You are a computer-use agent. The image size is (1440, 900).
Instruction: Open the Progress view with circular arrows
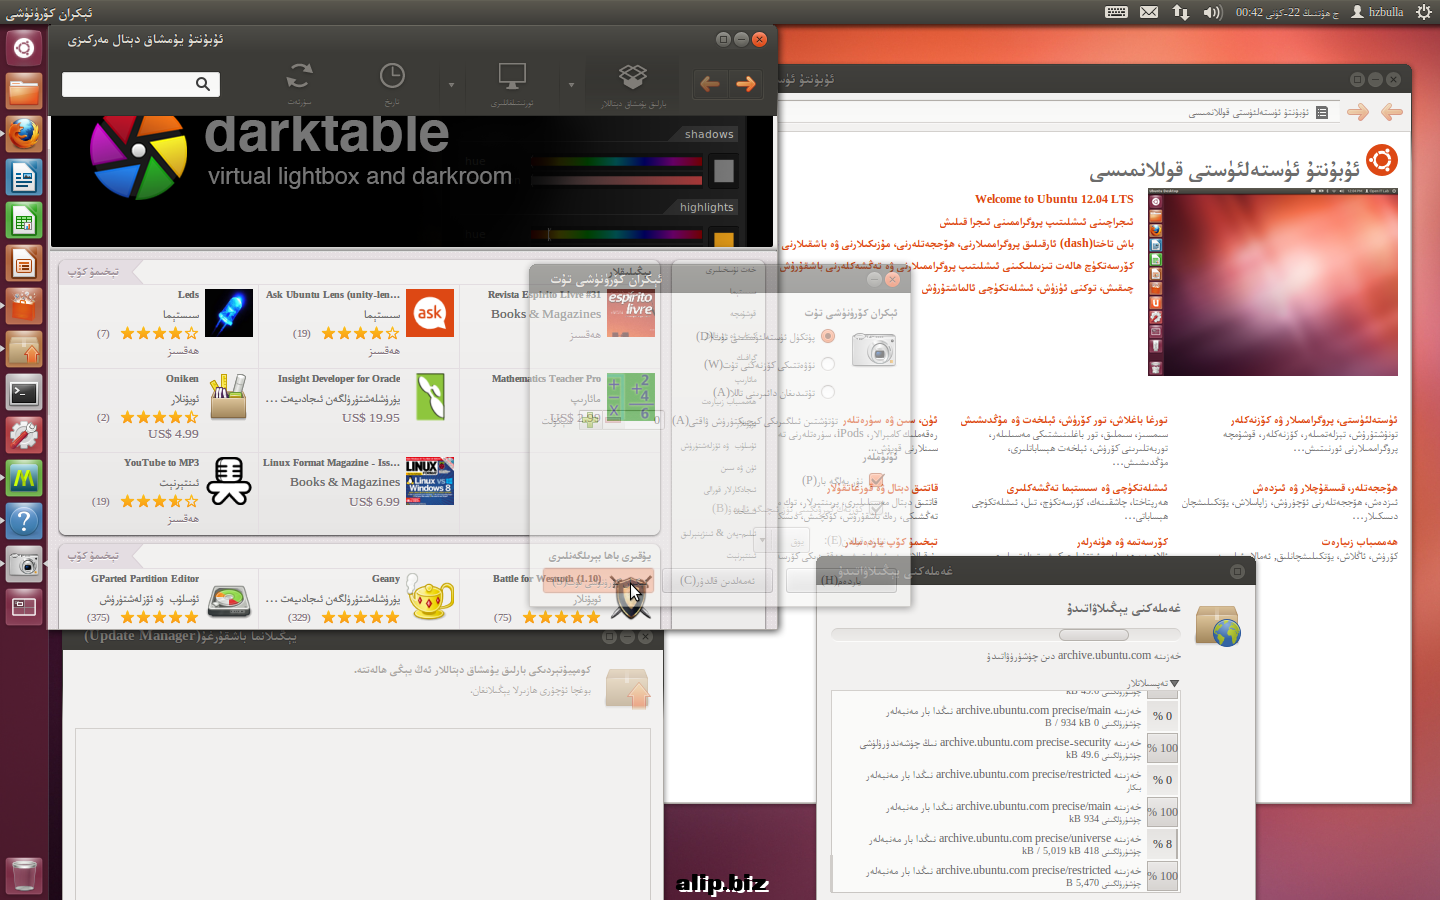(299, 85)
